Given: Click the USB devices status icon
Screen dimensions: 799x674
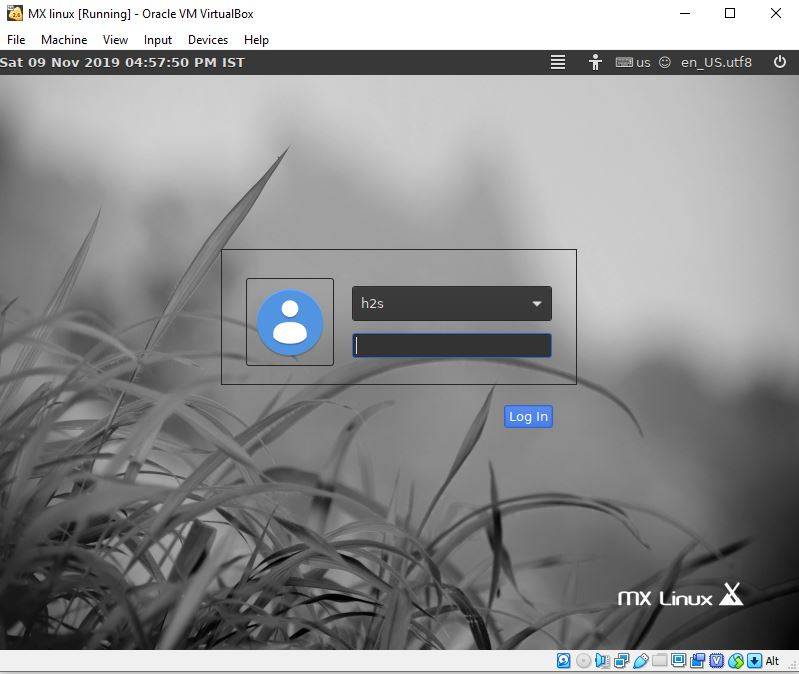Looking at the screenshot, I should tap(641, 661).
